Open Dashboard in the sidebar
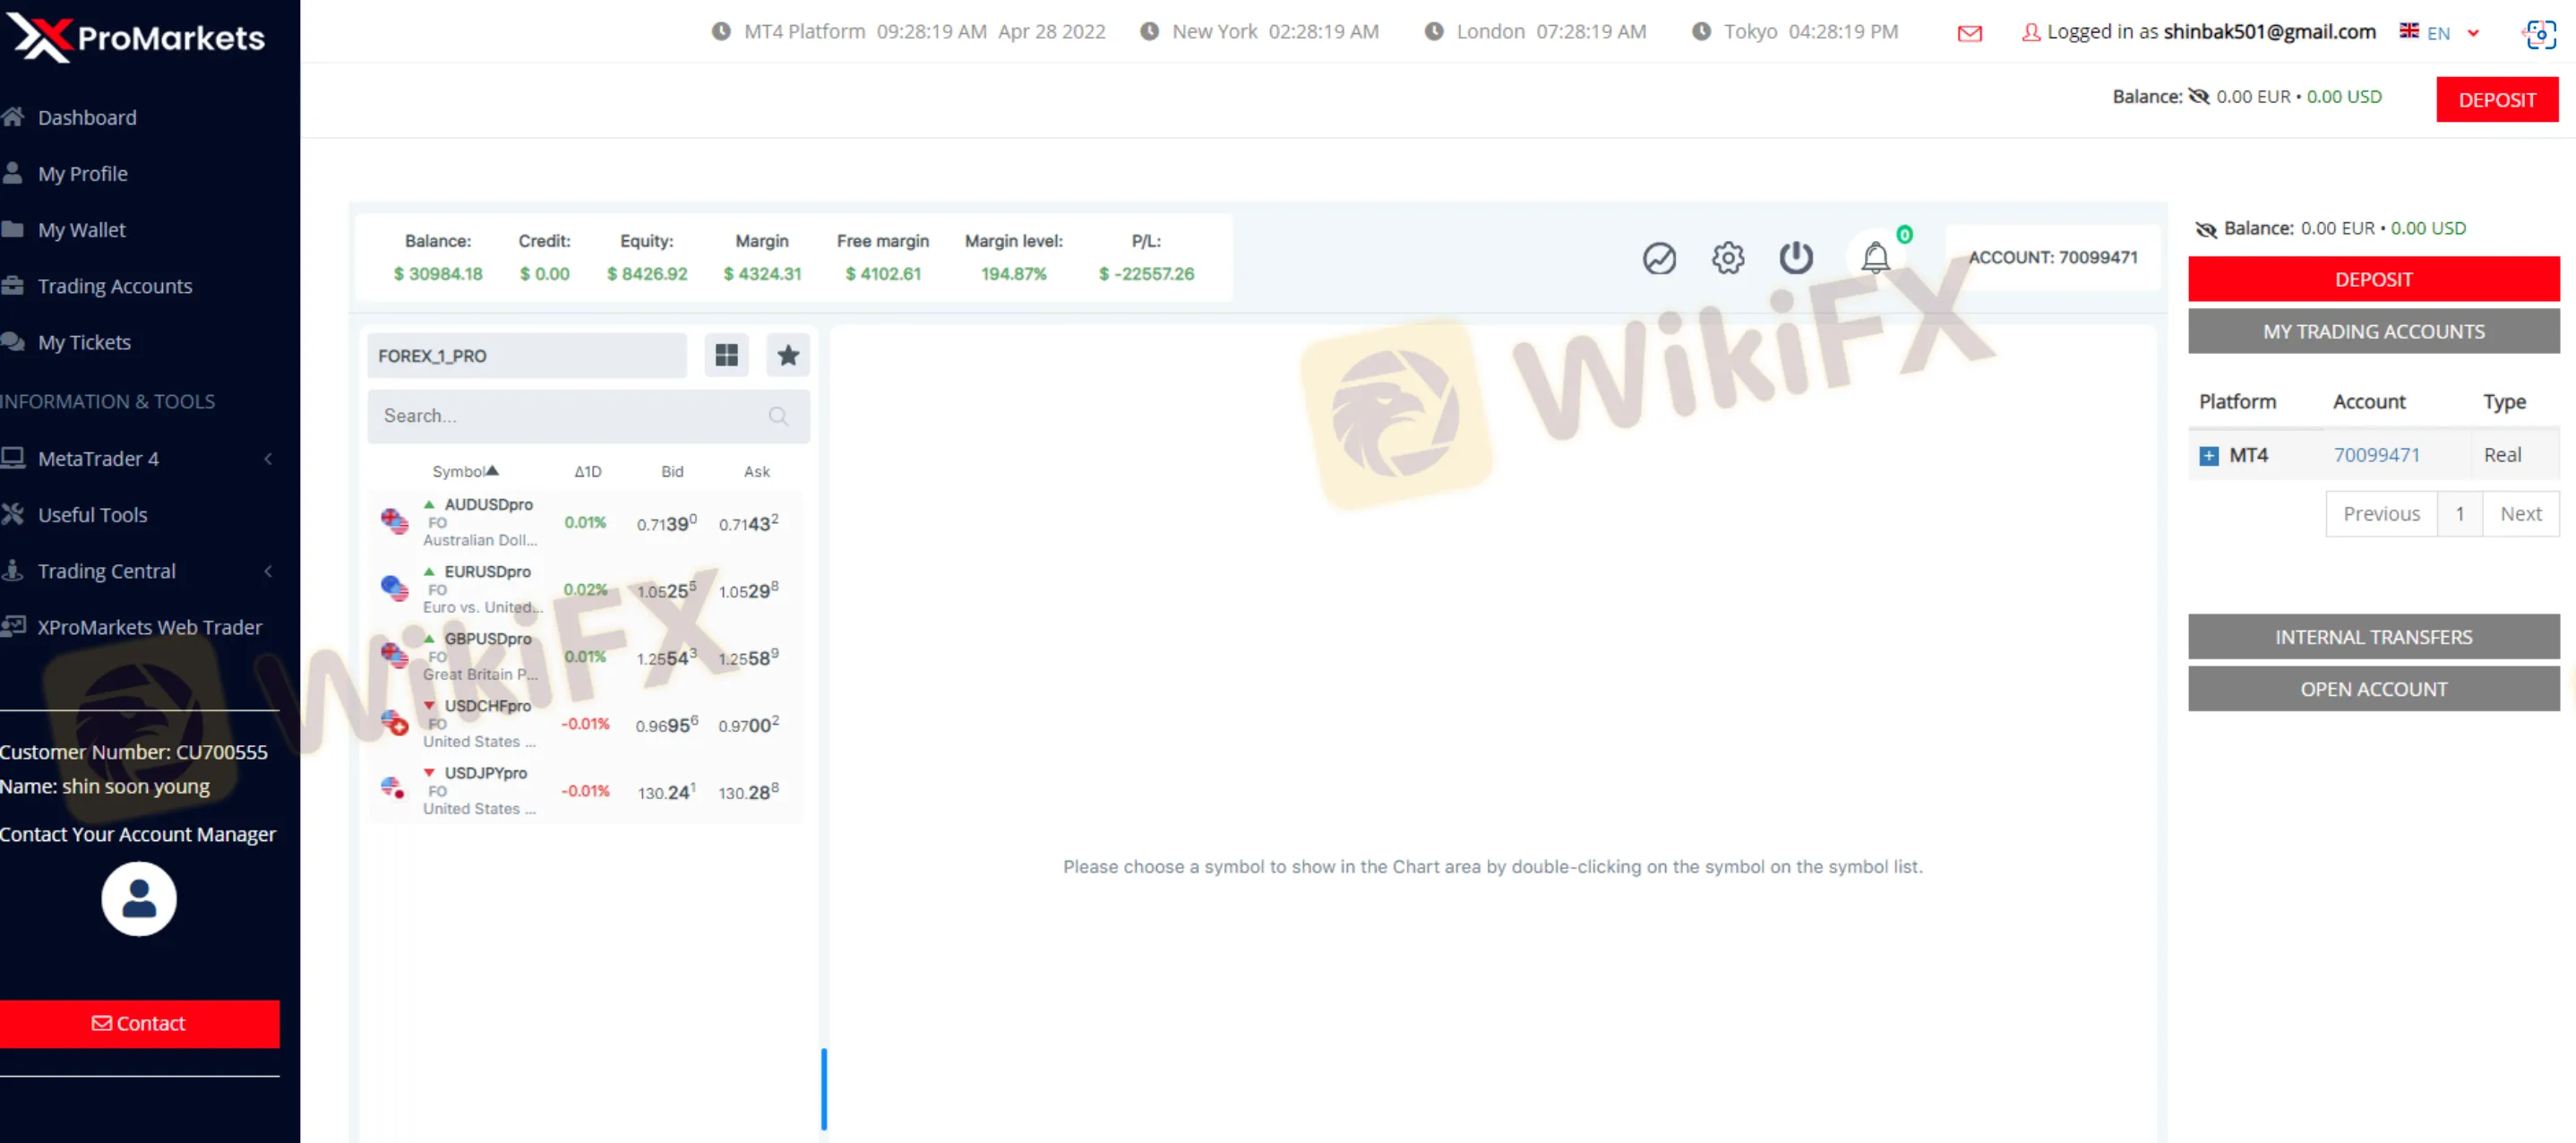Image resolution: width=2576 pixels, height=1143 pixels. [87, 117]
